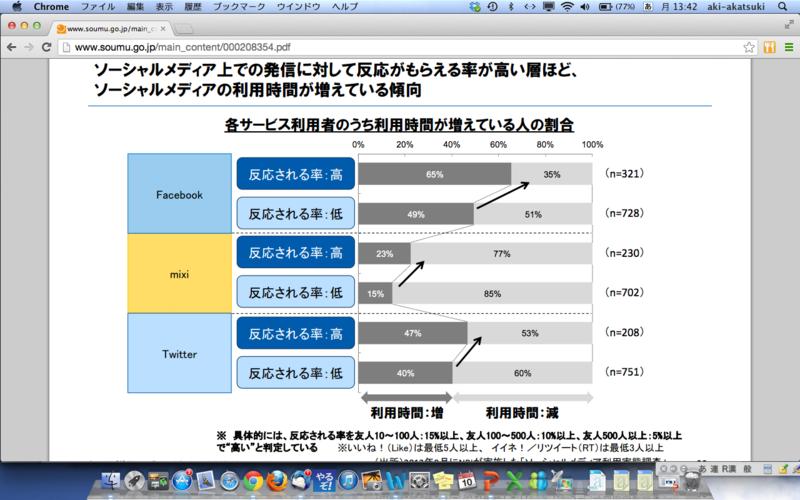
Task: Click the Twitter category box in chart
Action: [x=180, y=354]
